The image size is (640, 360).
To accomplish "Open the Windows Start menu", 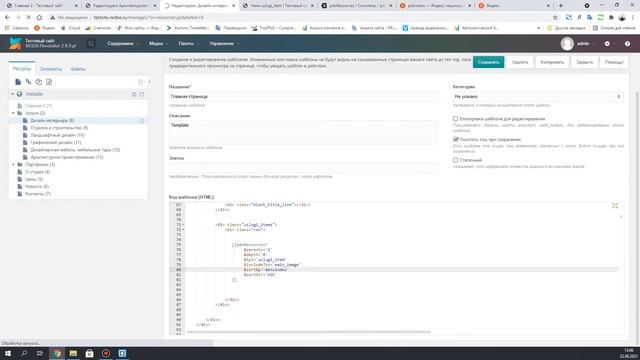I will tap(8, 353).
